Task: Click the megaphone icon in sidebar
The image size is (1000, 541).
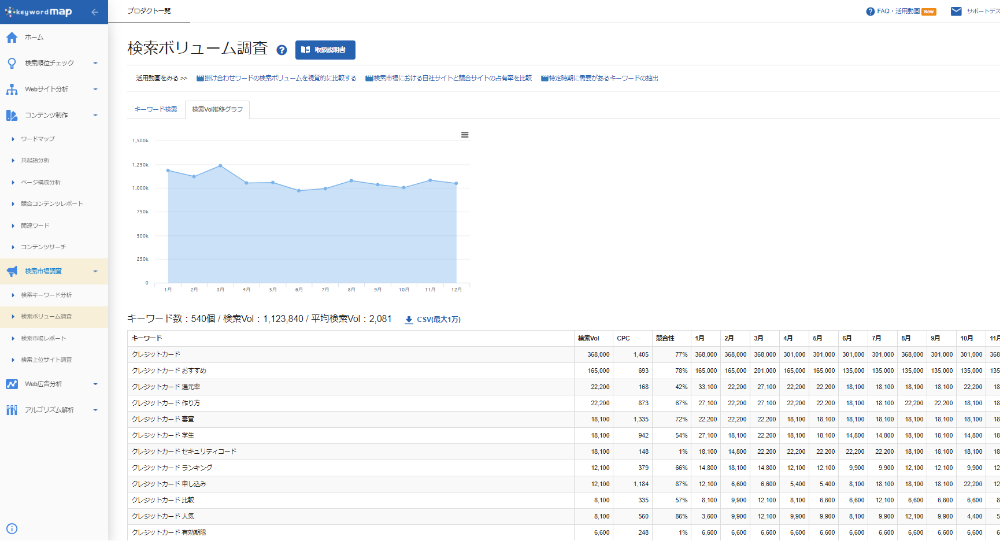Action: tap(12, 271)
